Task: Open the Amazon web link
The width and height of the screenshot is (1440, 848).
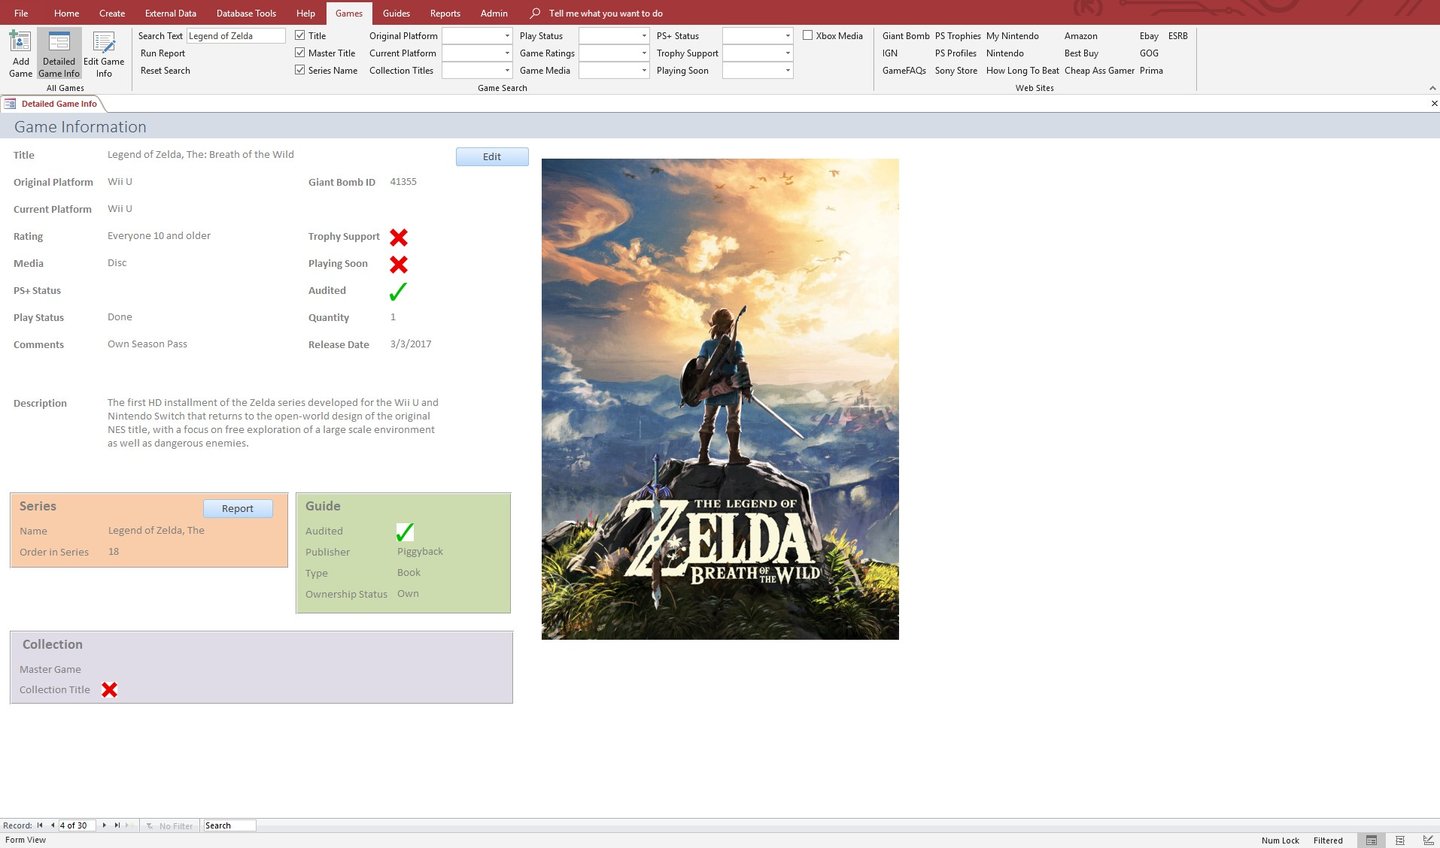Action: [x=1081, y=36]
